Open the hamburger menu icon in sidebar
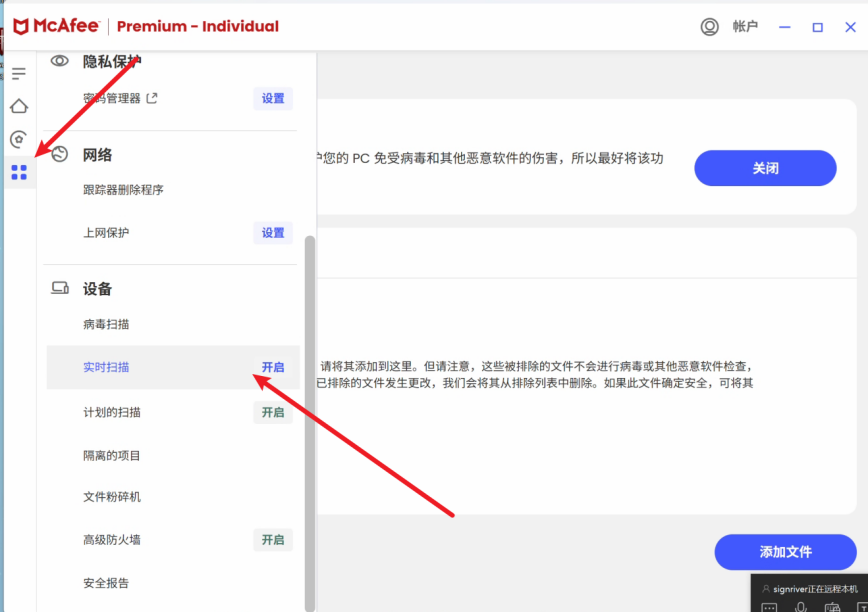Image resolution: width=868 pixels, height=612 pixels. pyautogui.click(x=19, y=73)
